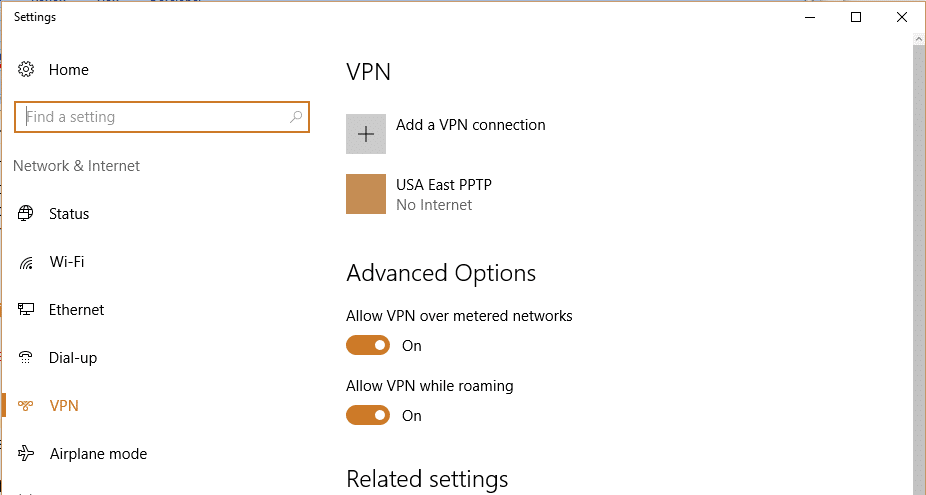Go to the Settings Home page
Screen dimensions: 926x495
tap(69, 70)
